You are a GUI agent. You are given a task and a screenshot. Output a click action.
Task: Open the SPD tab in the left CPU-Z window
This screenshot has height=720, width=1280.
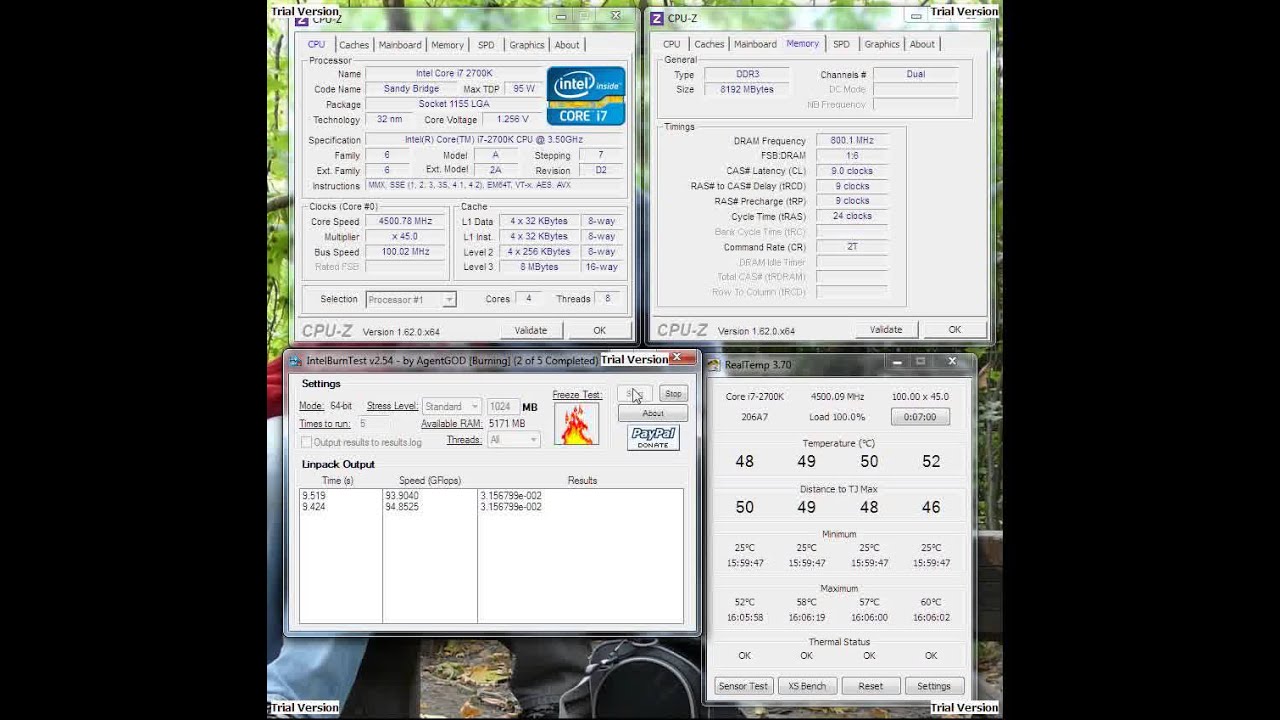[x=486, y=45]
